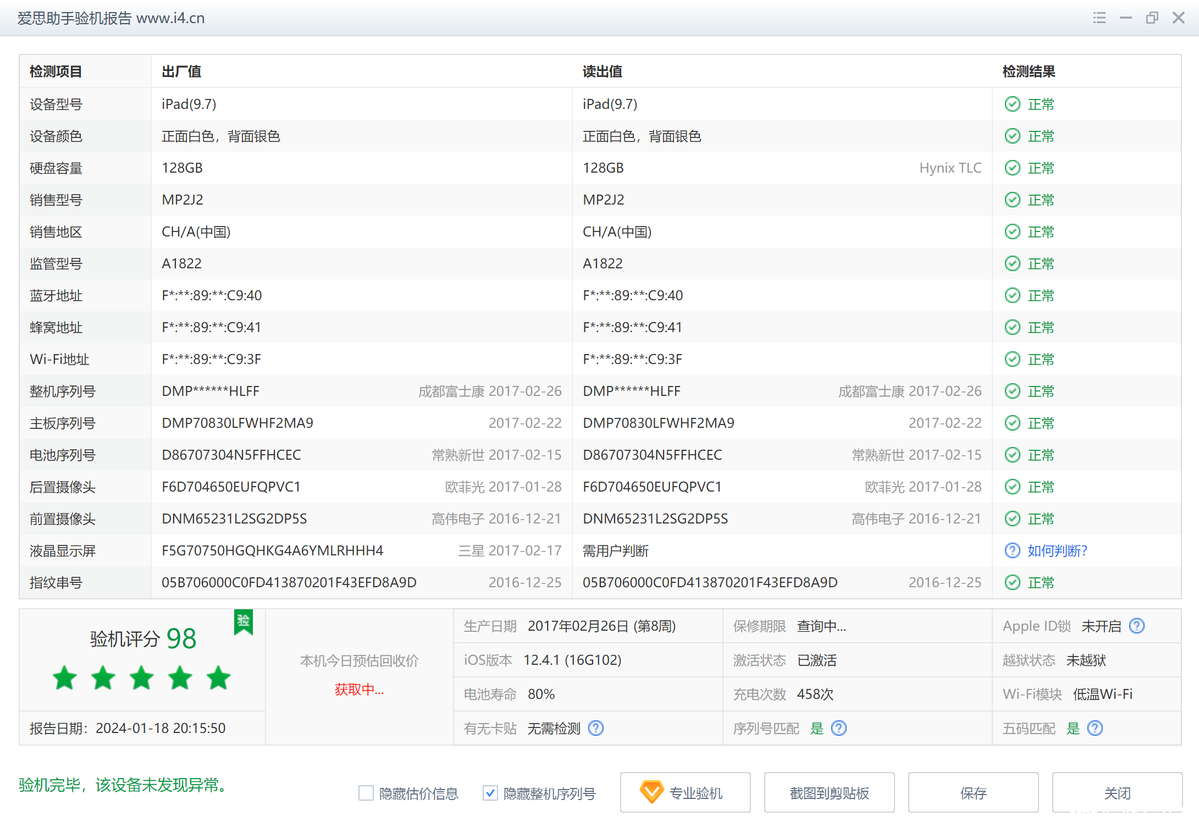This screenshot has height=827, width=1199.
Task: Click the green check icon for 蓝牙地址 row
Action: pyautogui.click(x=1012, y=295)
